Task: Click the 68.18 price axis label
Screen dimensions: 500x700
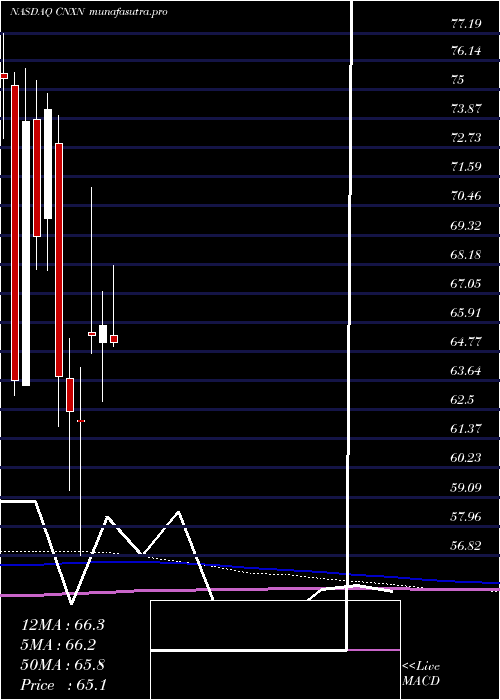Action: tap(466, 254)
